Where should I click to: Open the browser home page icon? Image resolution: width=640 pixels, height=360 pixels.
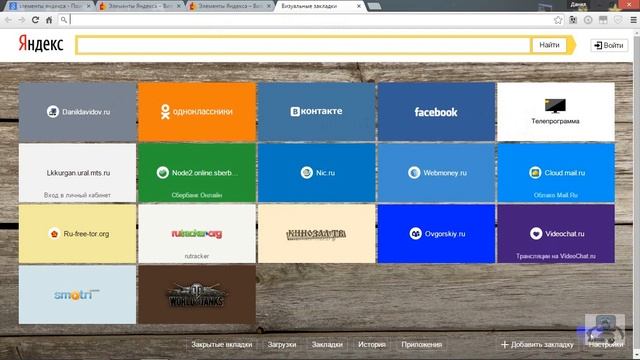coord(49,20)
